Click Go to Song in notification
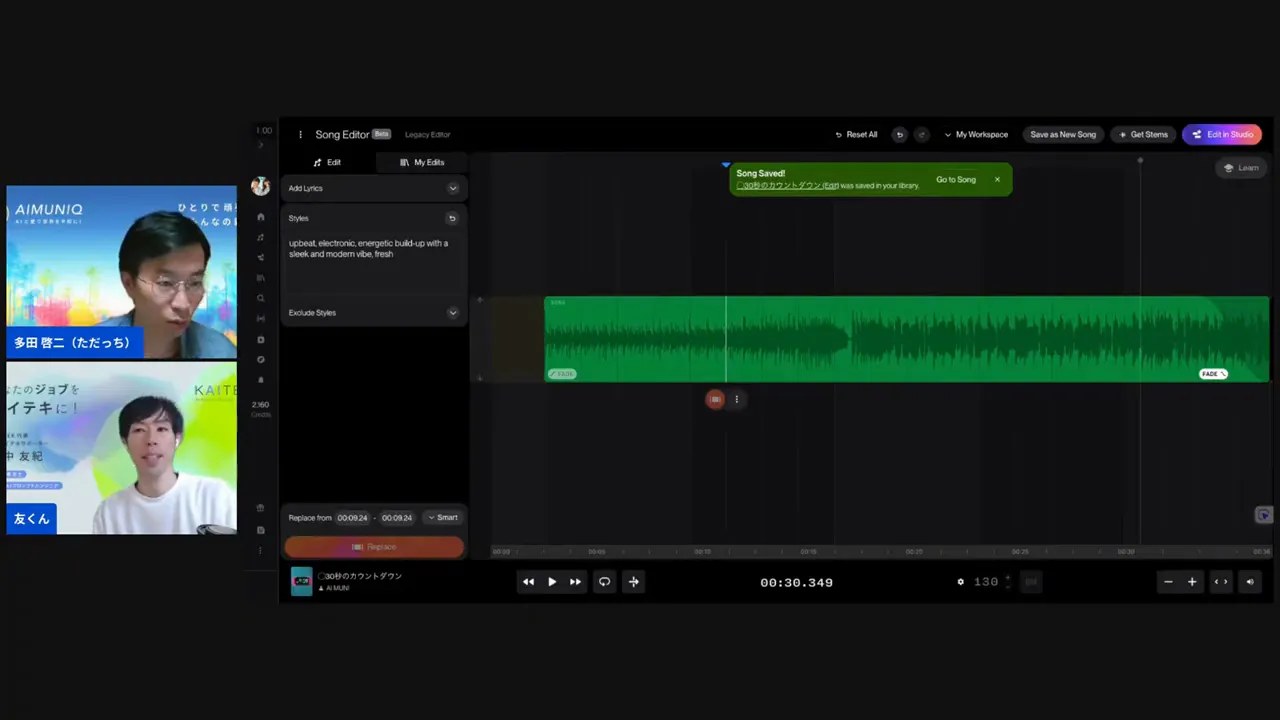Viewport: 1280px width, 720px height. click(x=955, y=180)
